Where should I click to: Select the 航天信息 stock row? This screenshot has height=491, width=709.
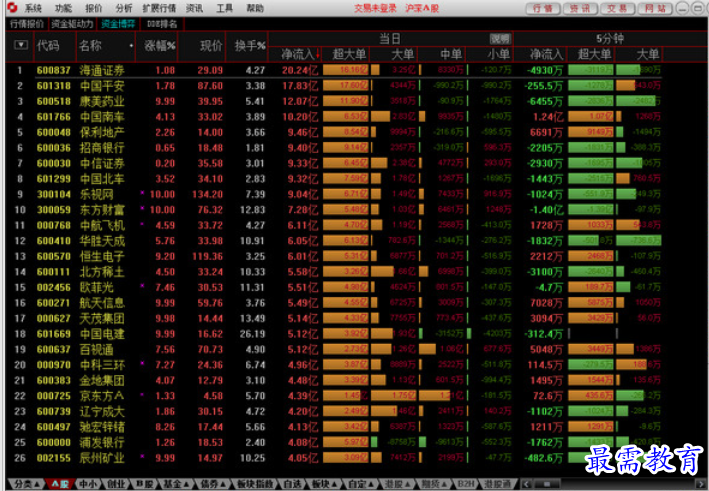334,303
